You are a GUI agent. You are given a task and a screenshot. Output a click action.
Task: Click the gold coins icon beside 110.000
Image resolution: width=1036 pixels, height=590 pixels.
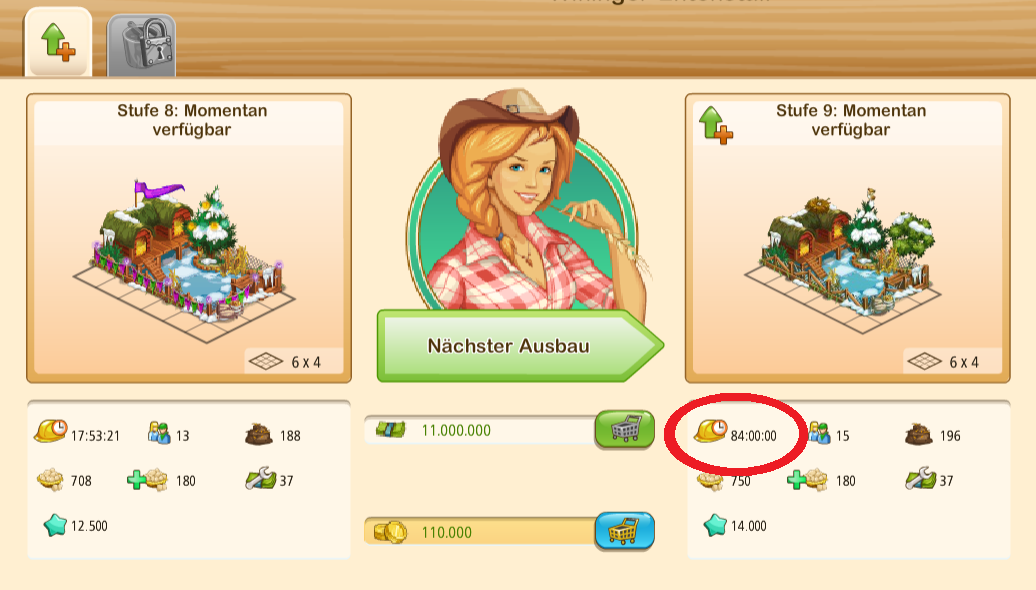[x=390, y=532]
